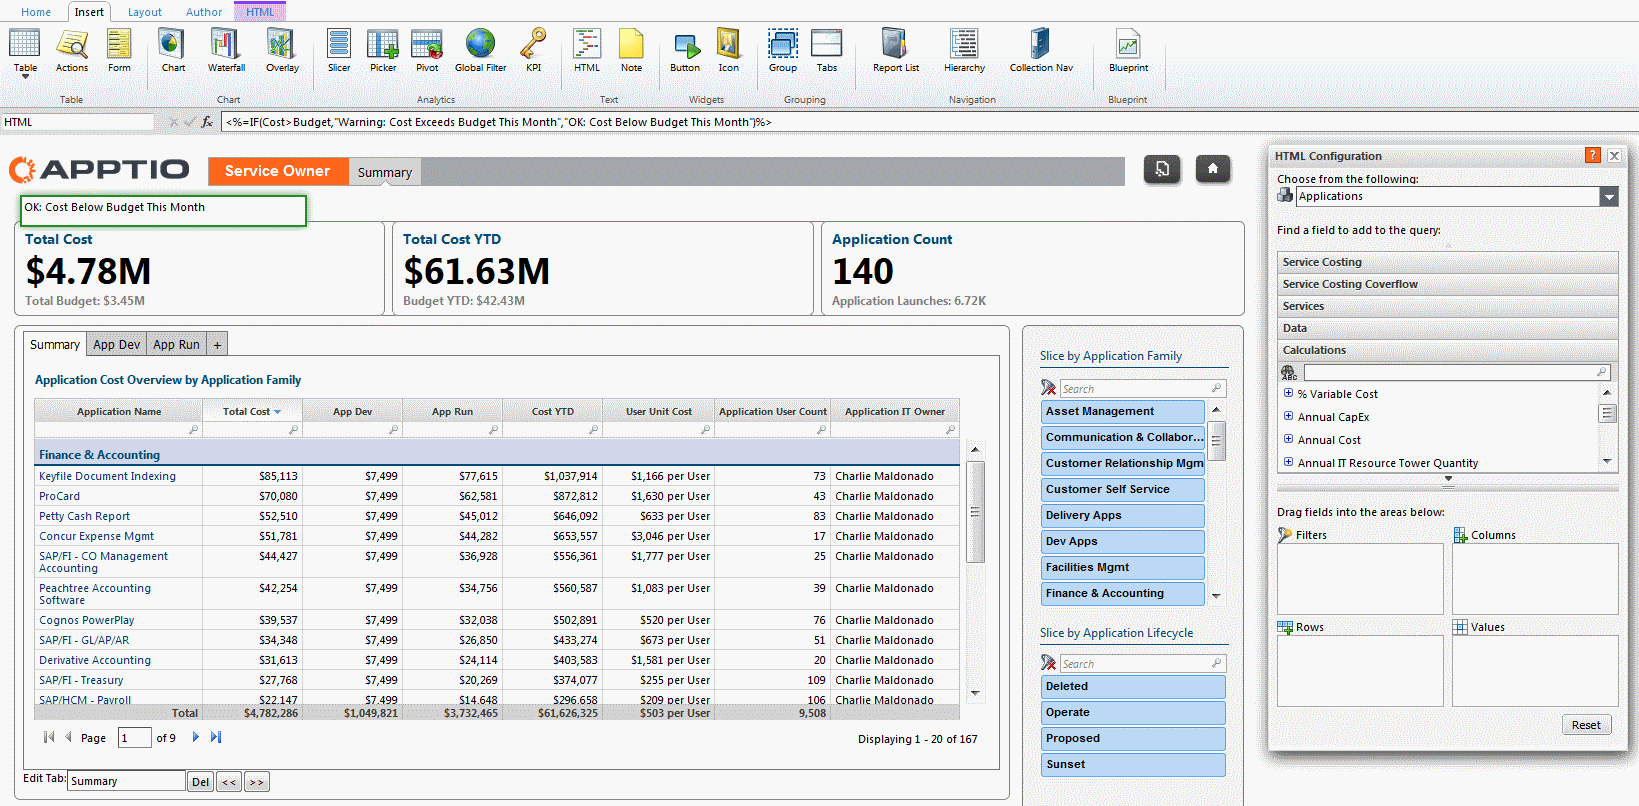Click the home icon button
This screenshot has height=806, width=1639.
[1212, 169]
